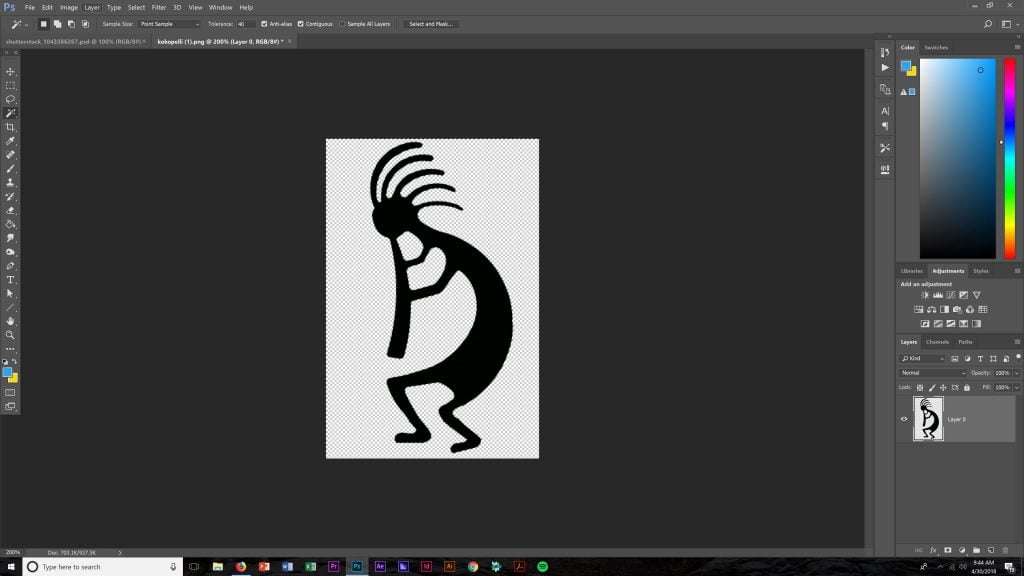Select the Eyedropper tool
Screen dimensions: 1024x576
(x=10, y=141)
